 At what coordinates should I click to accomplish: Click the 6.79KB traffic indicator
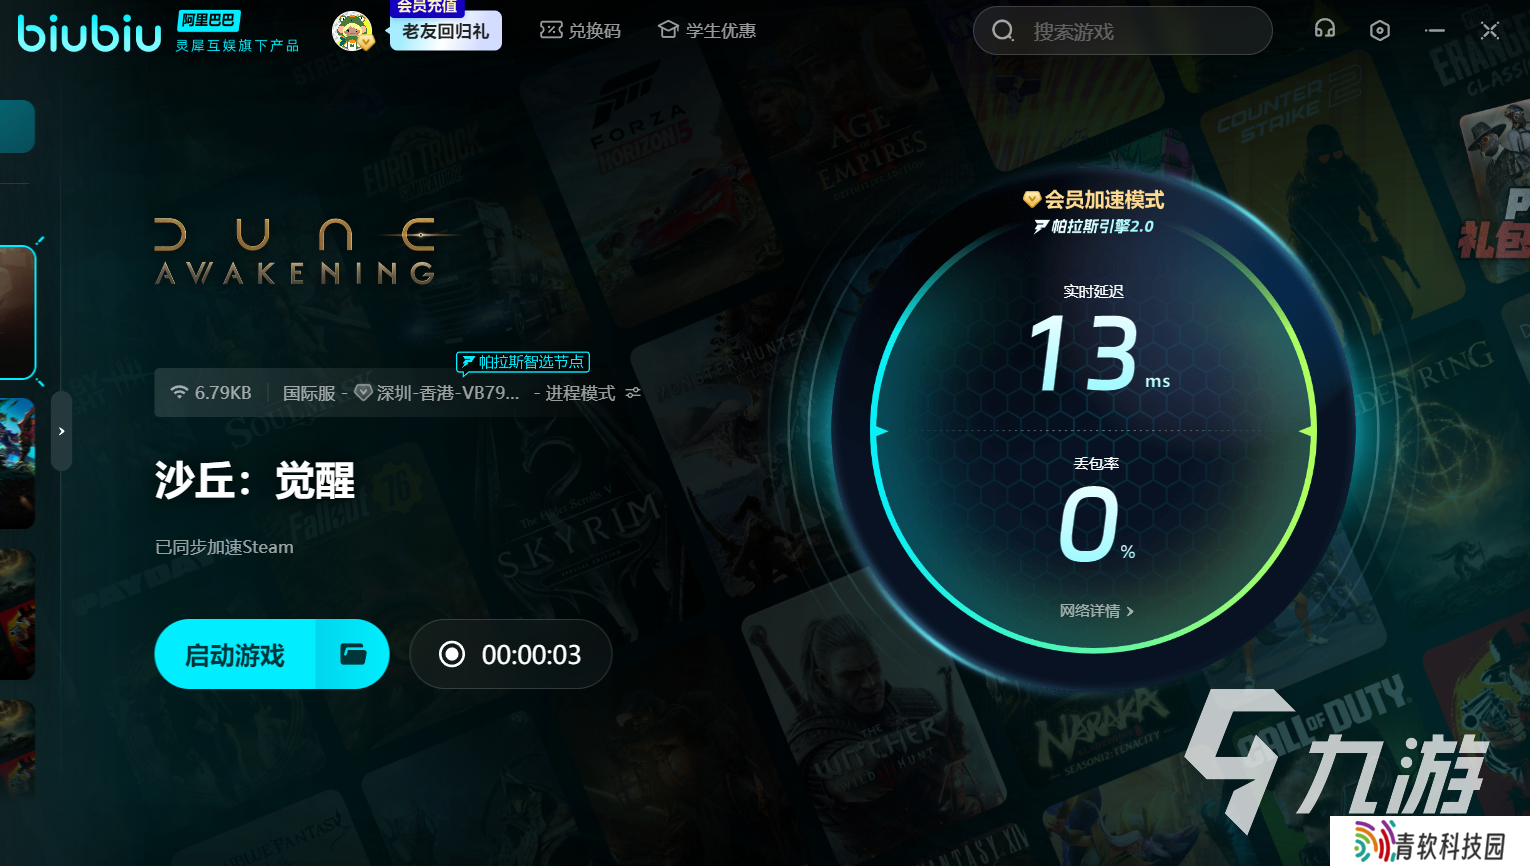(x=210, y=393)
